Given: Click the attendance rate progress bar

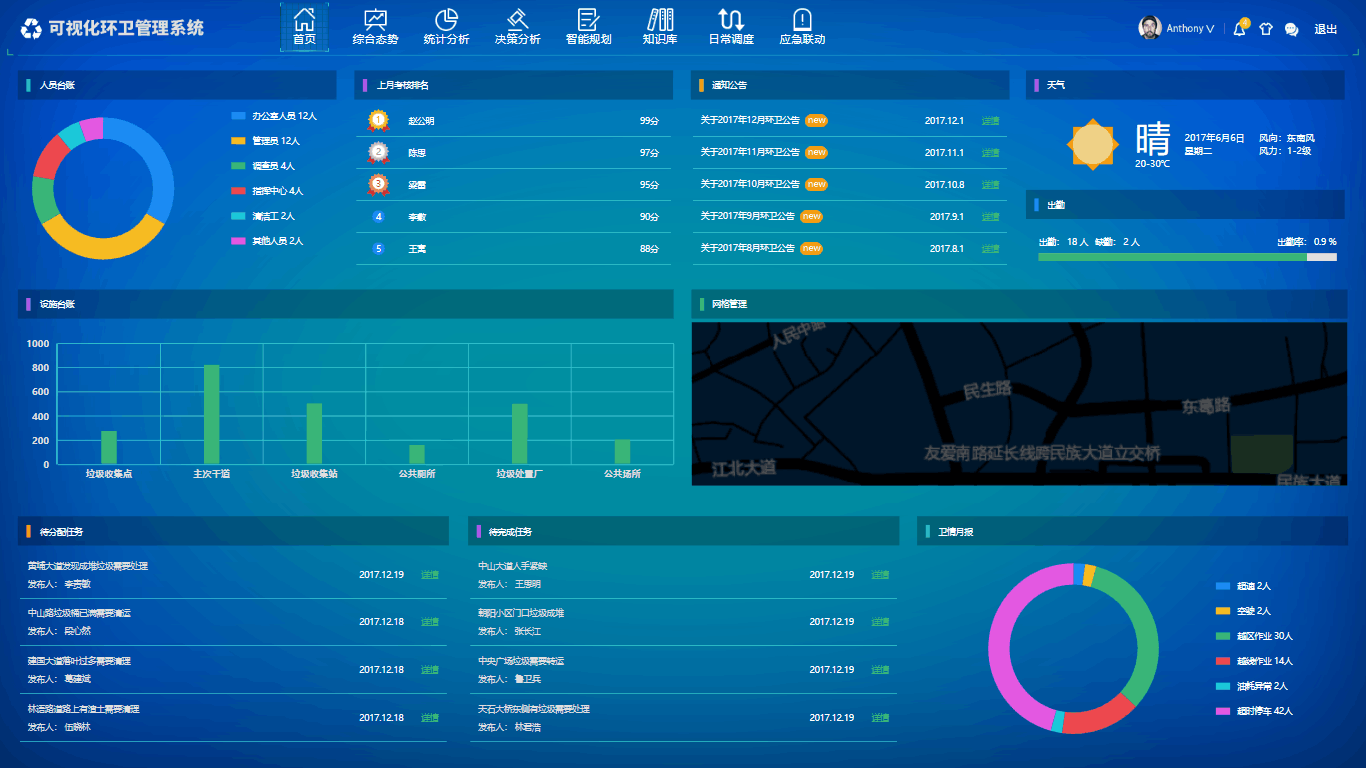Looking at the screenshot, I should [1187, 257].
